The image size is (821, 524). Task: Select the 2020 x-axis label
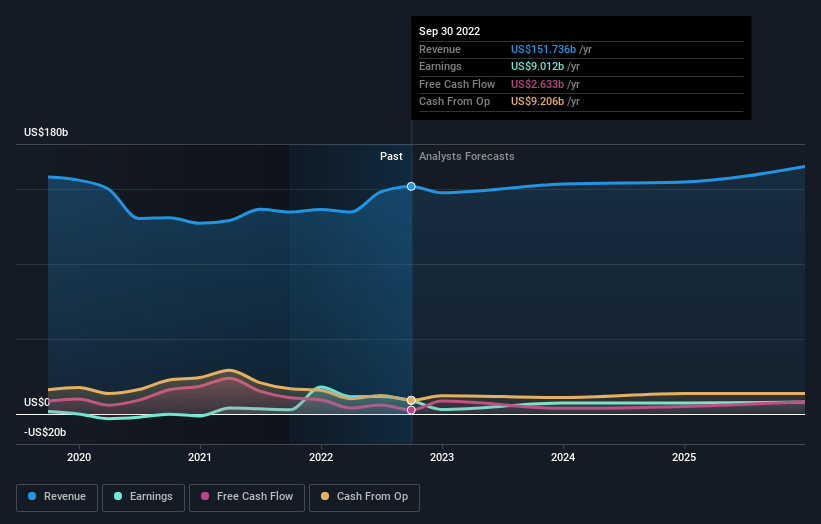click(x=79, y=458)
